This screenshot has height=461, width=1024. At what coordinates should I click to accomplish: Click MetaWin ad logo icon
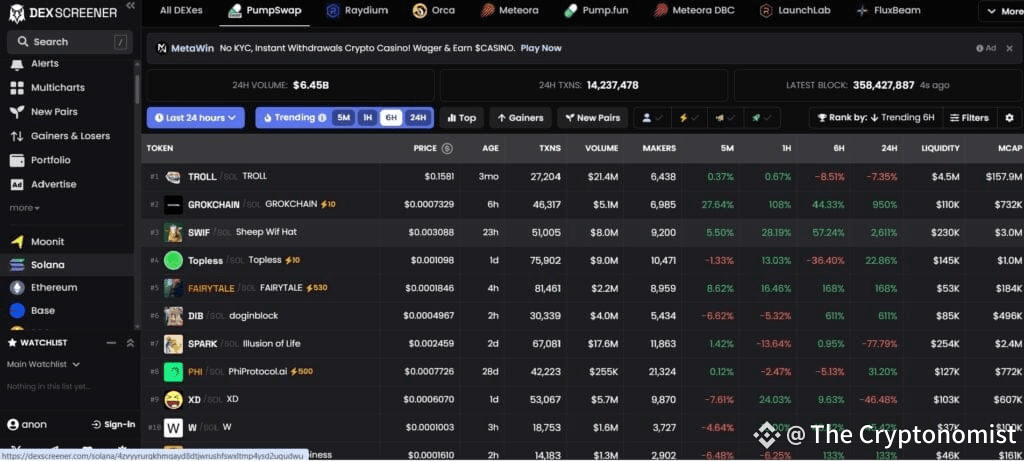(162, 48)
